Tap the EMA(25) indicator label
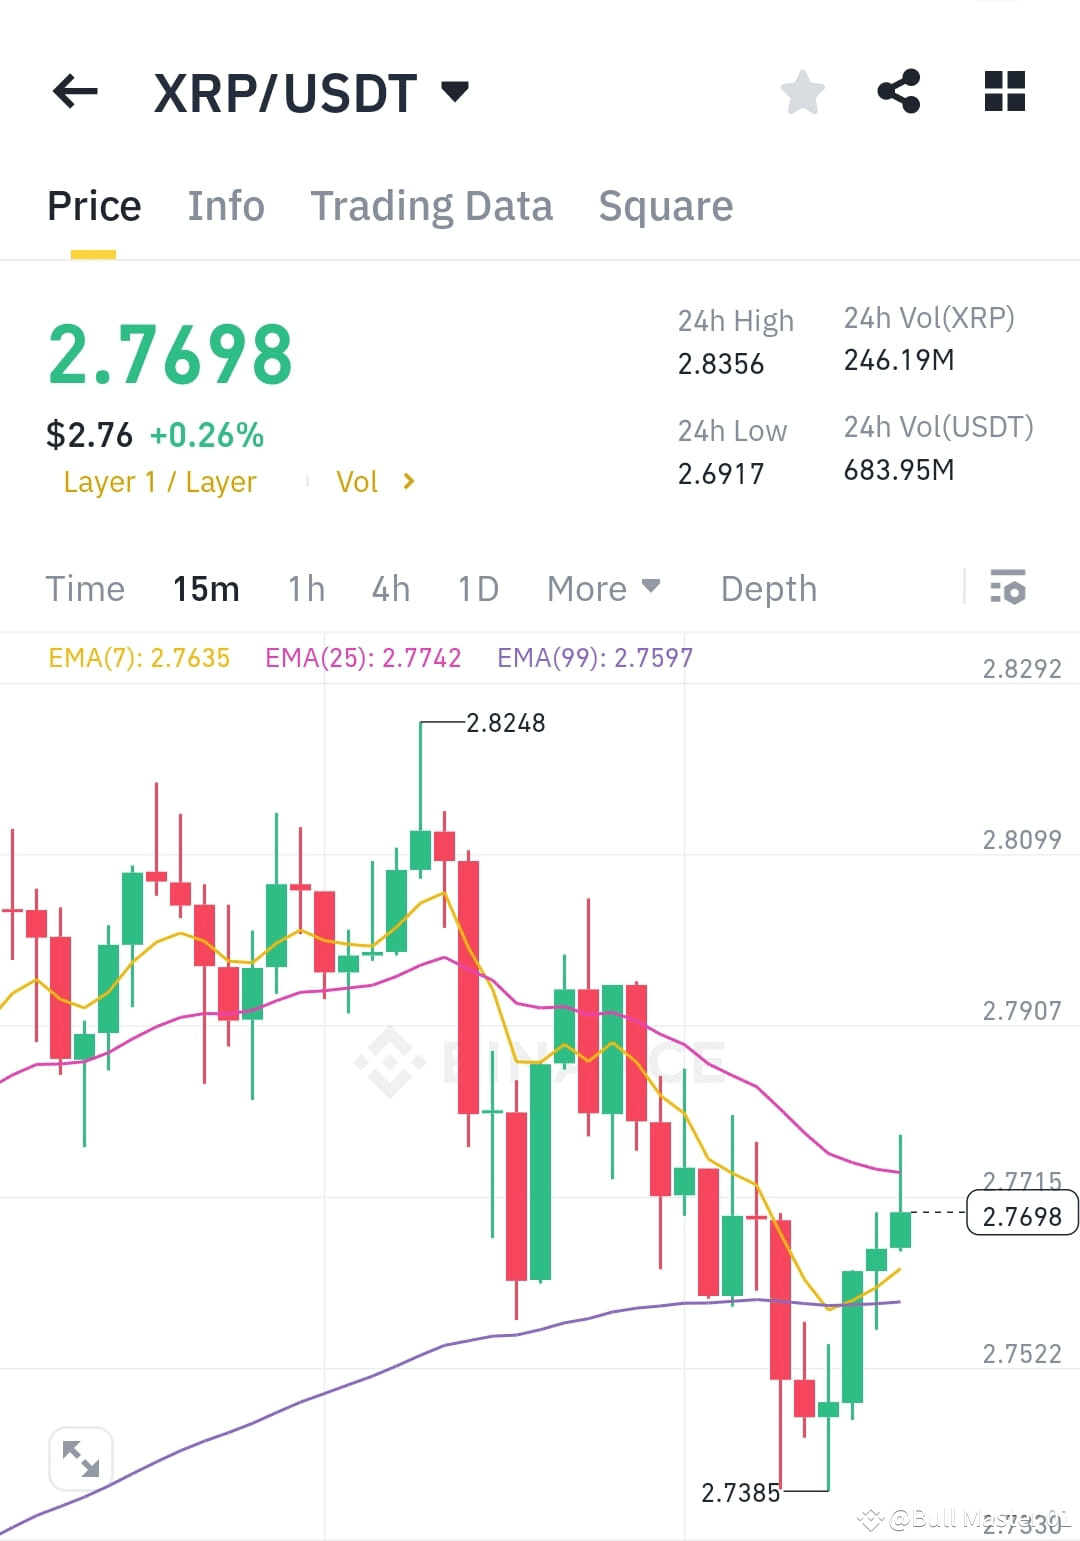 point(362,657)
